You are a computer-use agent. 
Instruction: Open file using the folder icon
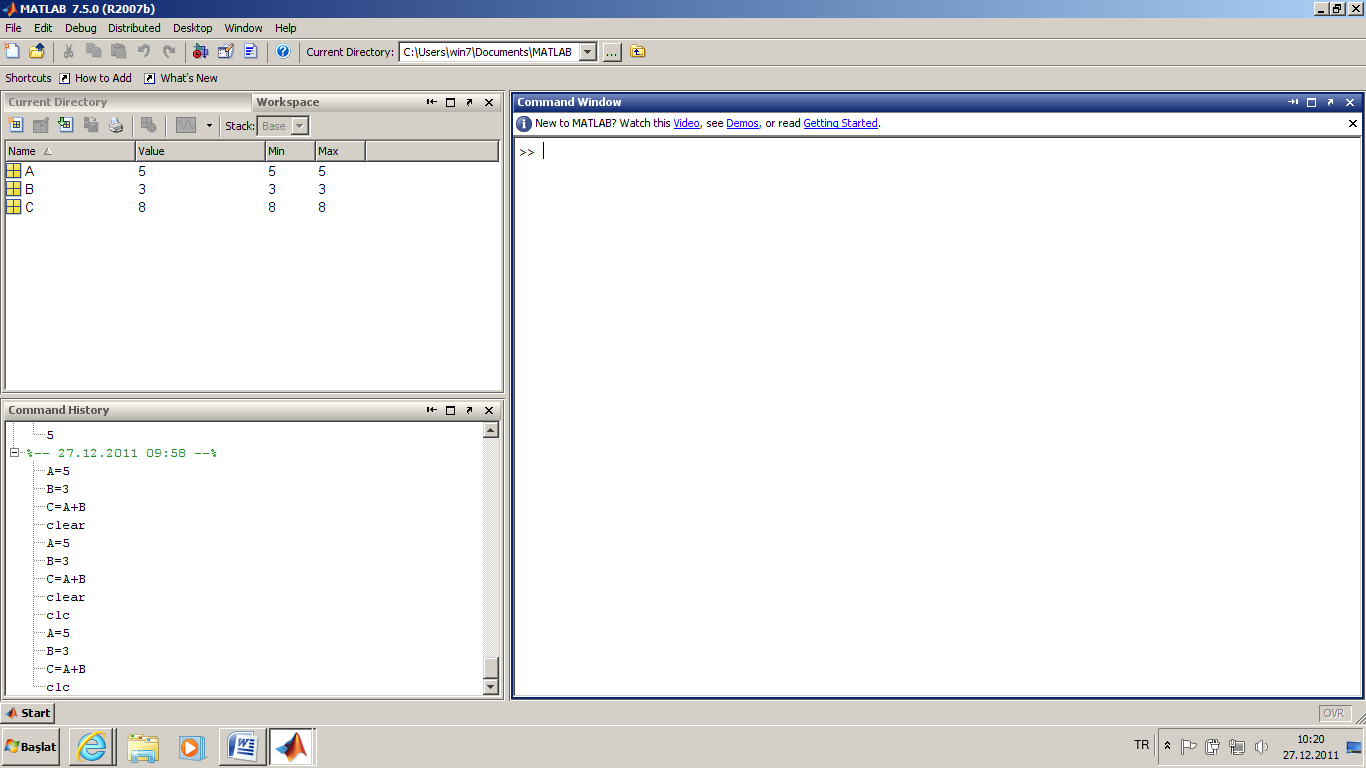[x=37, y=51]
